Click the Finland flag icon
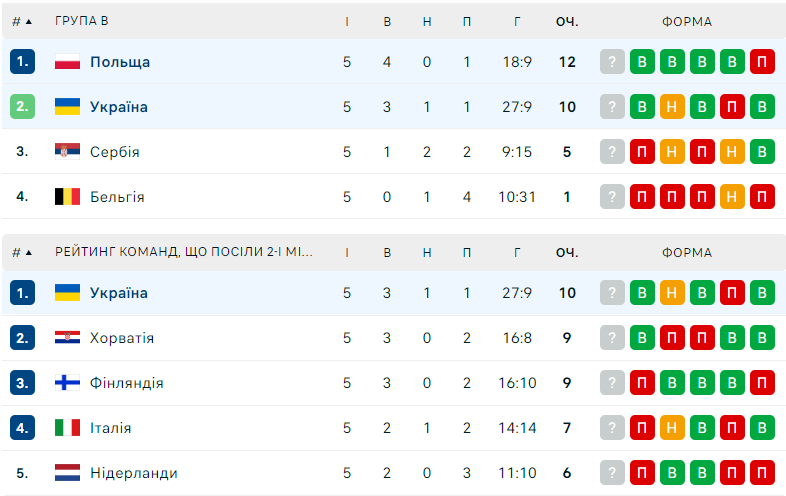Image resolution: width=786 pixels, height=496 pixels. point(67,383)
